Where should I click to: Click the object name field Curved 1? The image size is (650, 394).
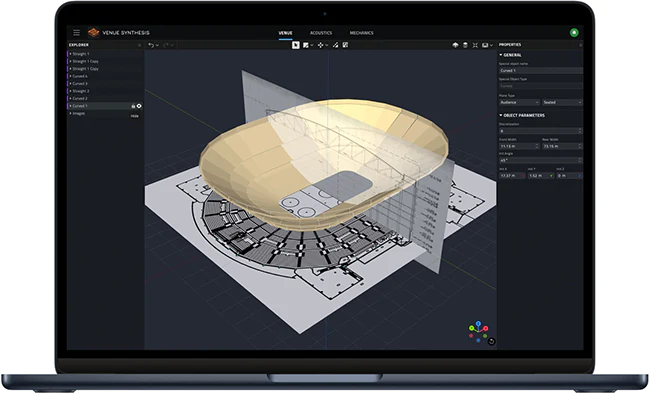click(x=541, y=71)
